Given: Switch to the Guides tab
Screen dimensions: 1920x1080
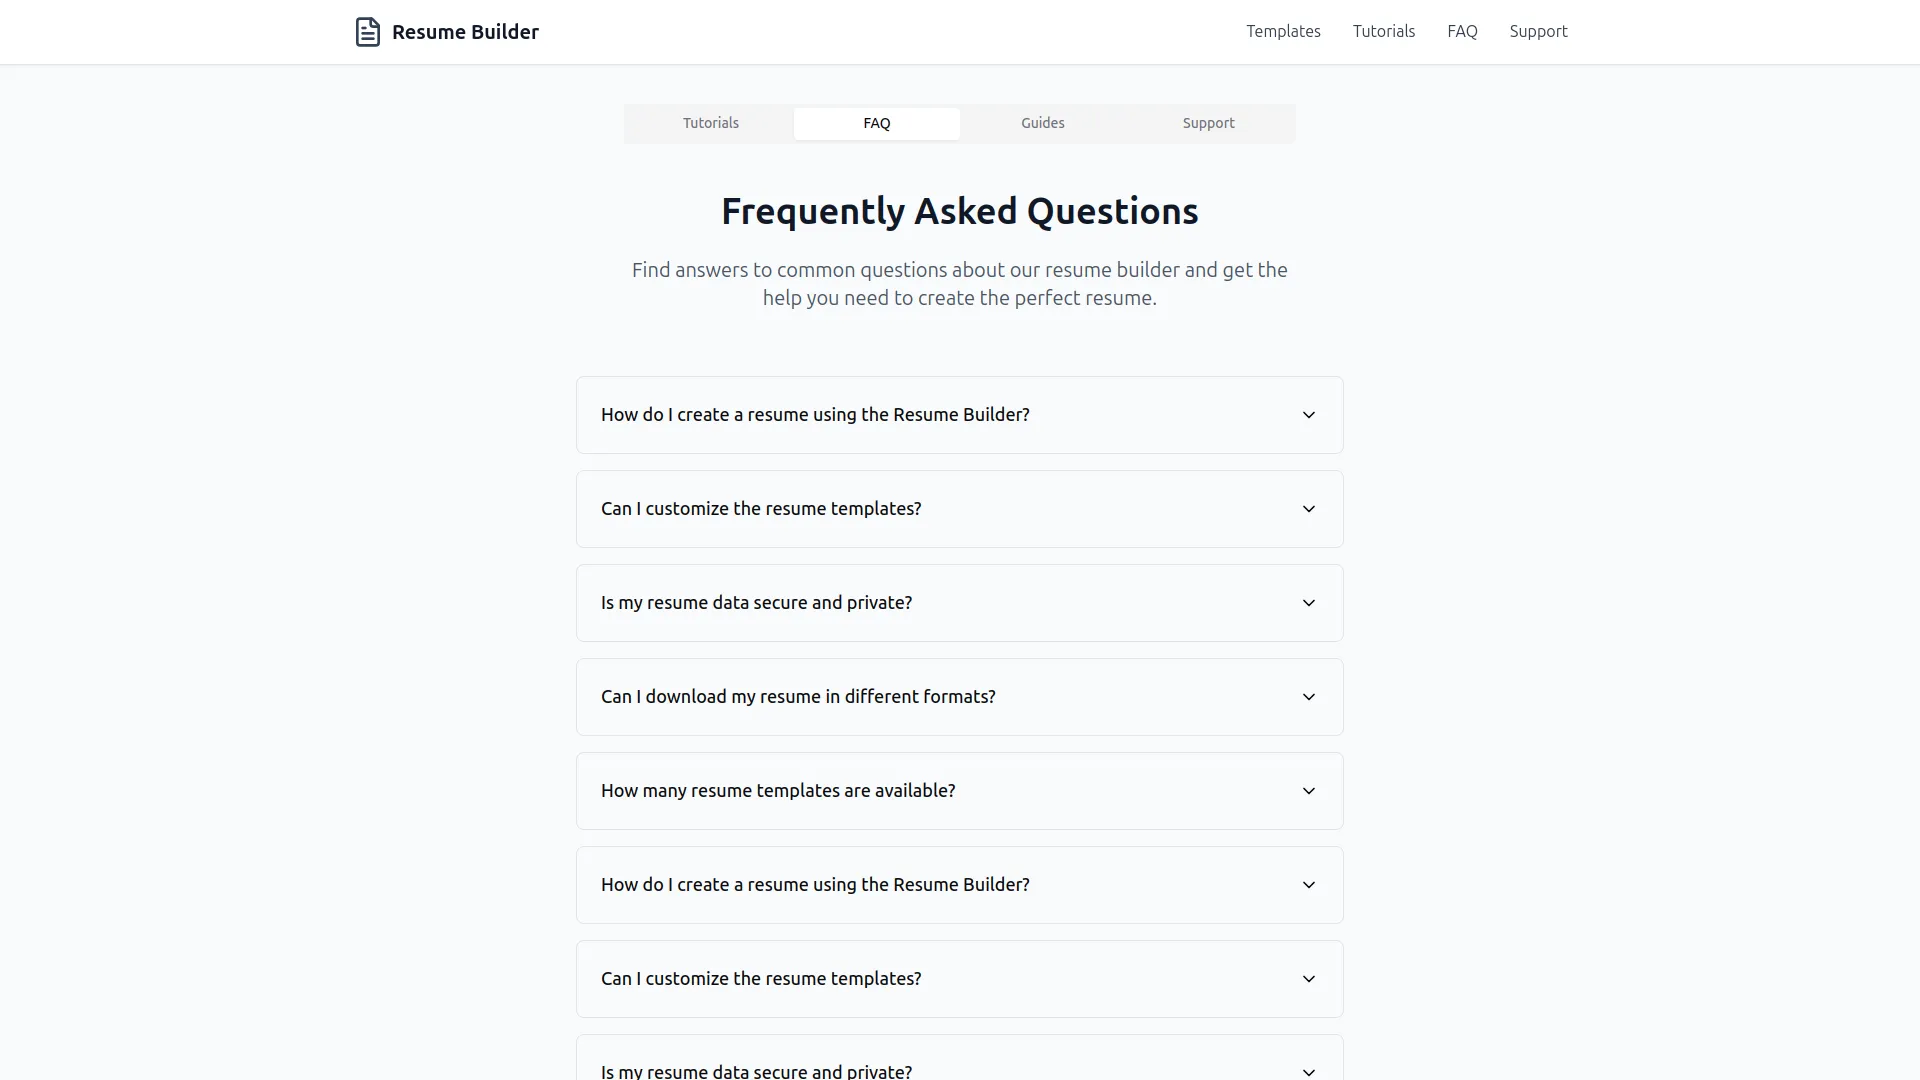Looking at the screenshot, I should click(1042, 123).
